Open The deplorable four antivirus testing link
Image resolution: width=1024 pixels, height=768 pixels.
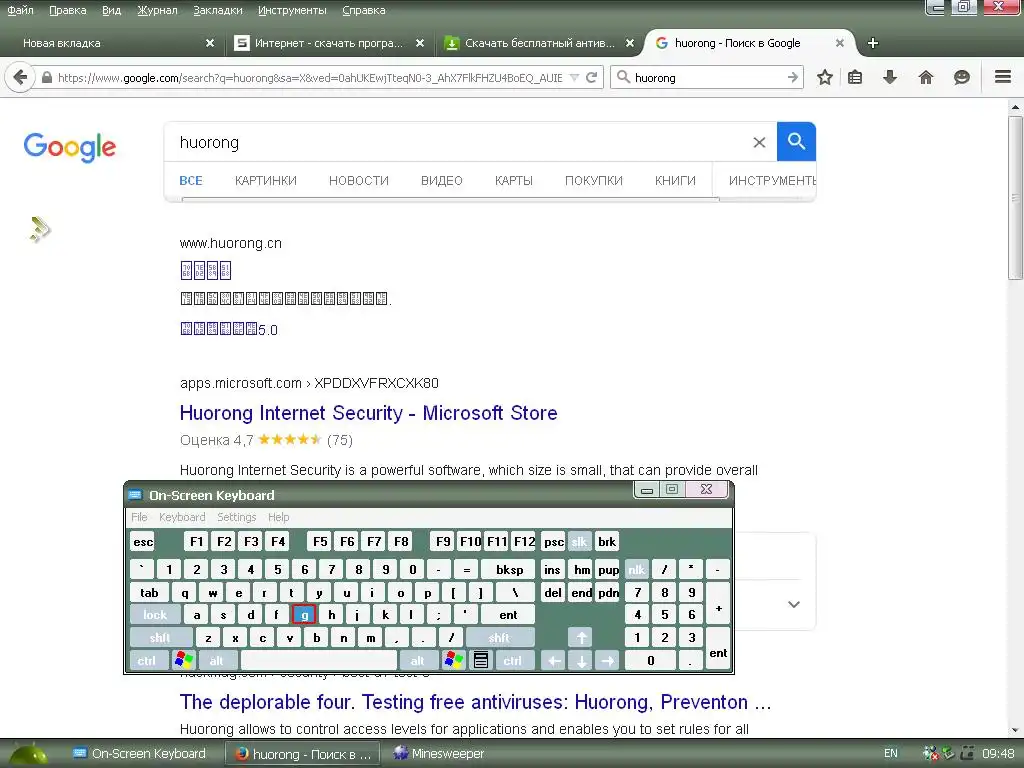[475, 702]
